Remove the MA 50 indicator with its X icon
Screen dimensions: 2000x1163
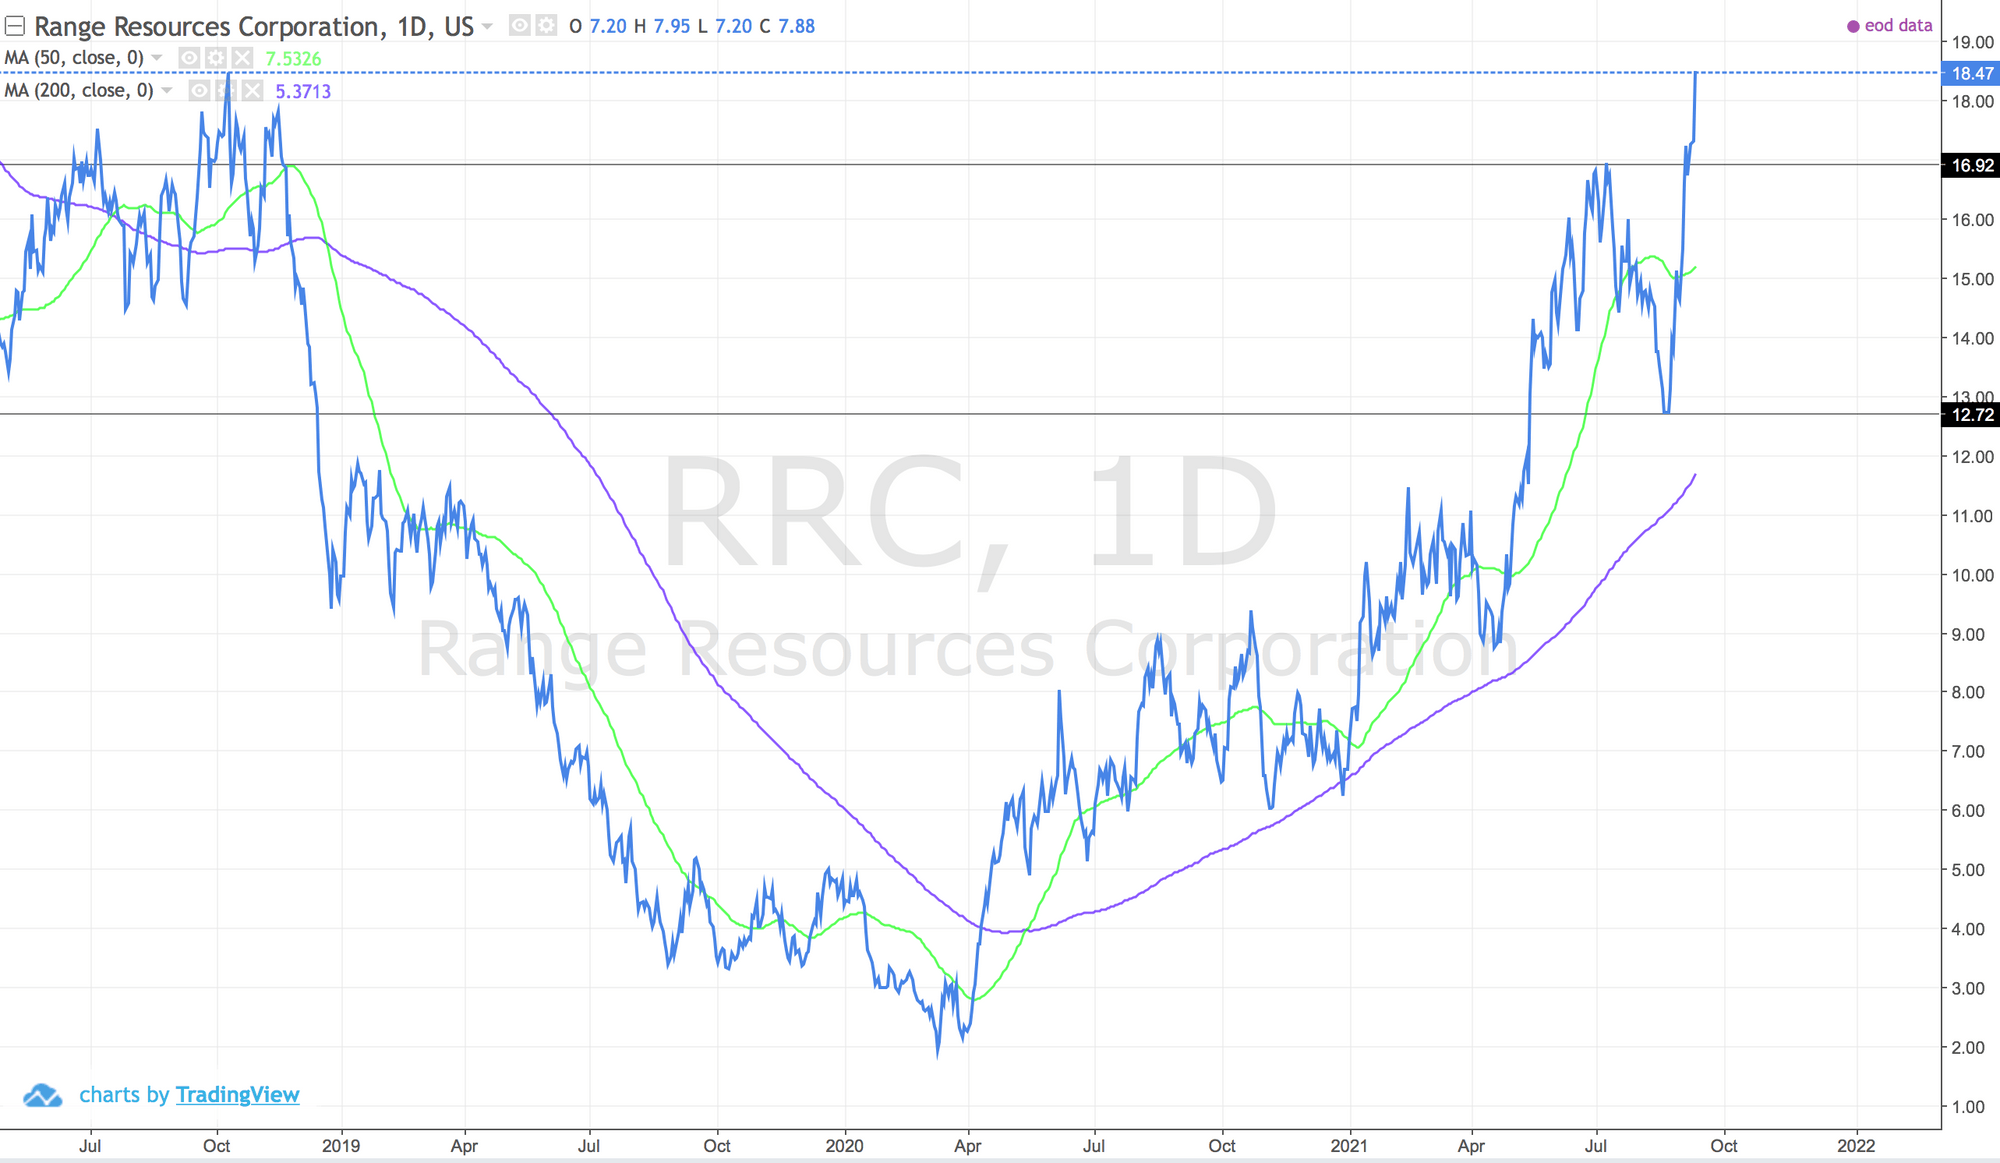pyautogui.click(x=242, y=58)
